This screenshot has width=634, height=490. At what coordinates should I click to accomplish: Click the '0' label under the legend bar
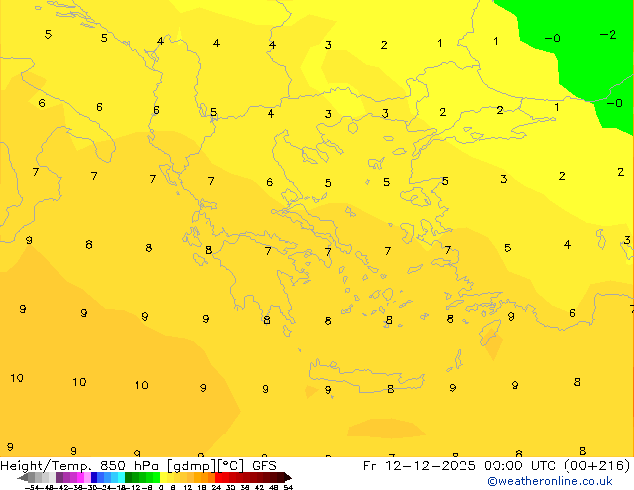161,487
